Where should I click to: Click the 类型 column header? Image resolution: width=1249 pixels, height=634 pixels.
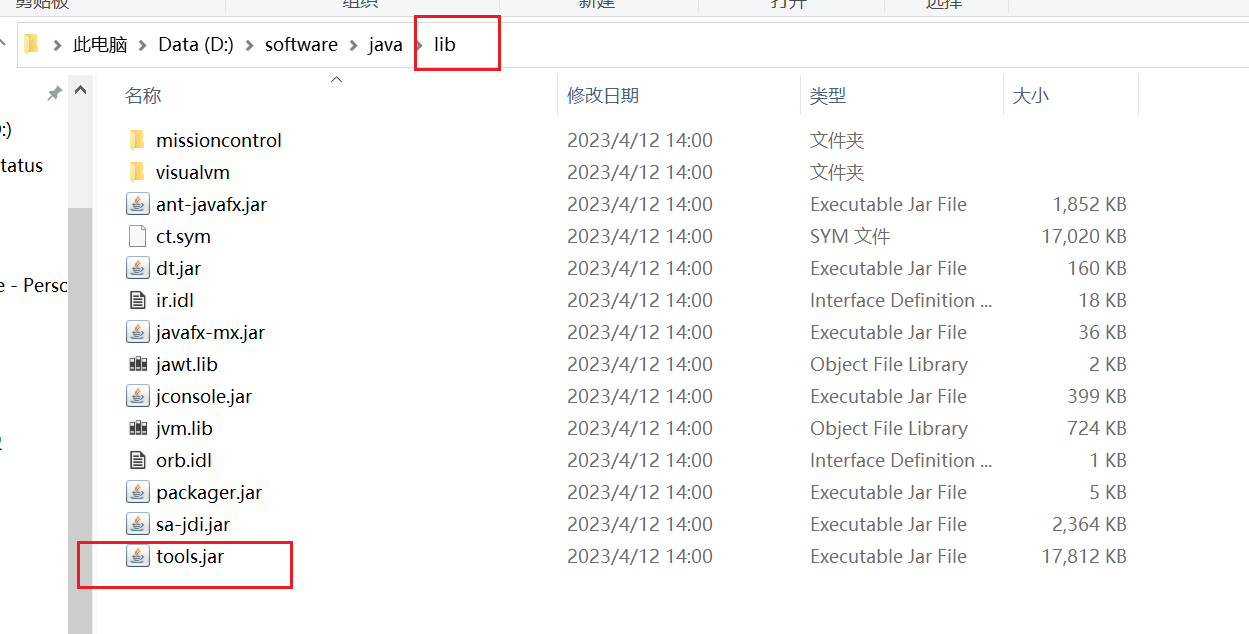[x=828, y=96]
